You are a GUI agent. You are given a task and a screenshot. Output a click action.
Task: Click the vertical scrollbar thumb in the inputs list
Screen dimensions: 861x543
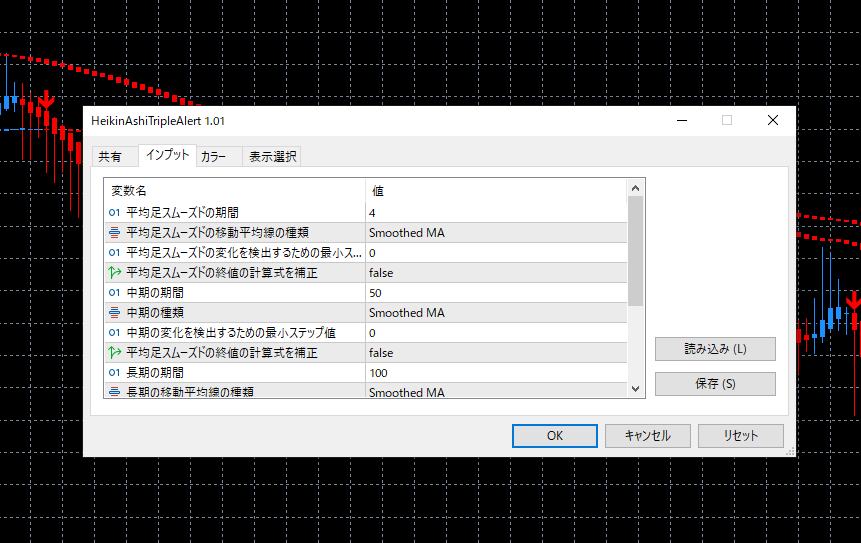pyautogui.click(x=635, y=251)
